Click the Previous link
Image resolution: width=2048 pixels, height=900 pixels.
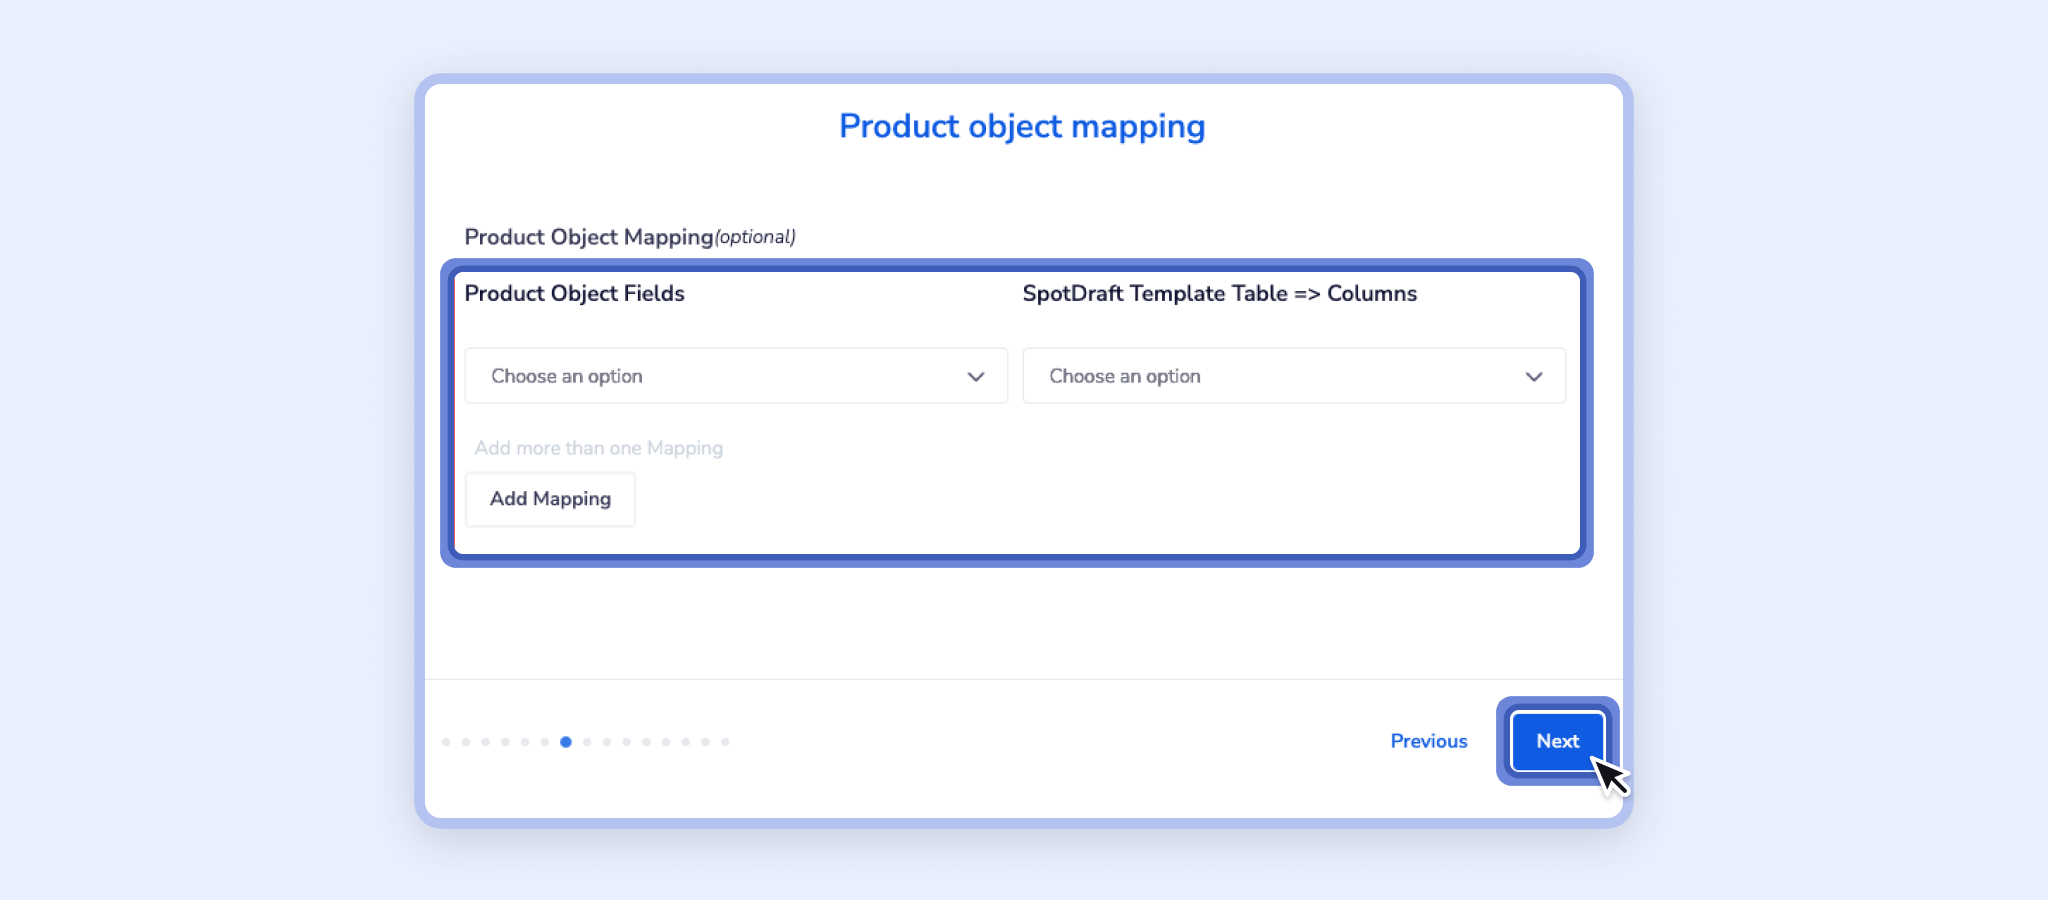[x=1428, y=741]
